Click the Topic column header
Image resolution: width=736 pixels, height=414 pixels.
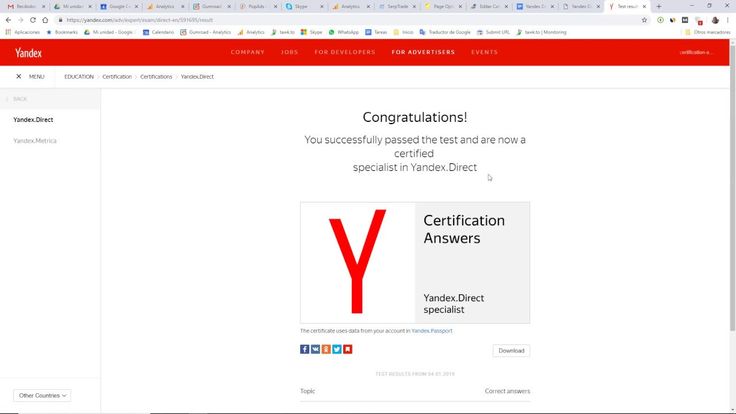tap(307, 391)
